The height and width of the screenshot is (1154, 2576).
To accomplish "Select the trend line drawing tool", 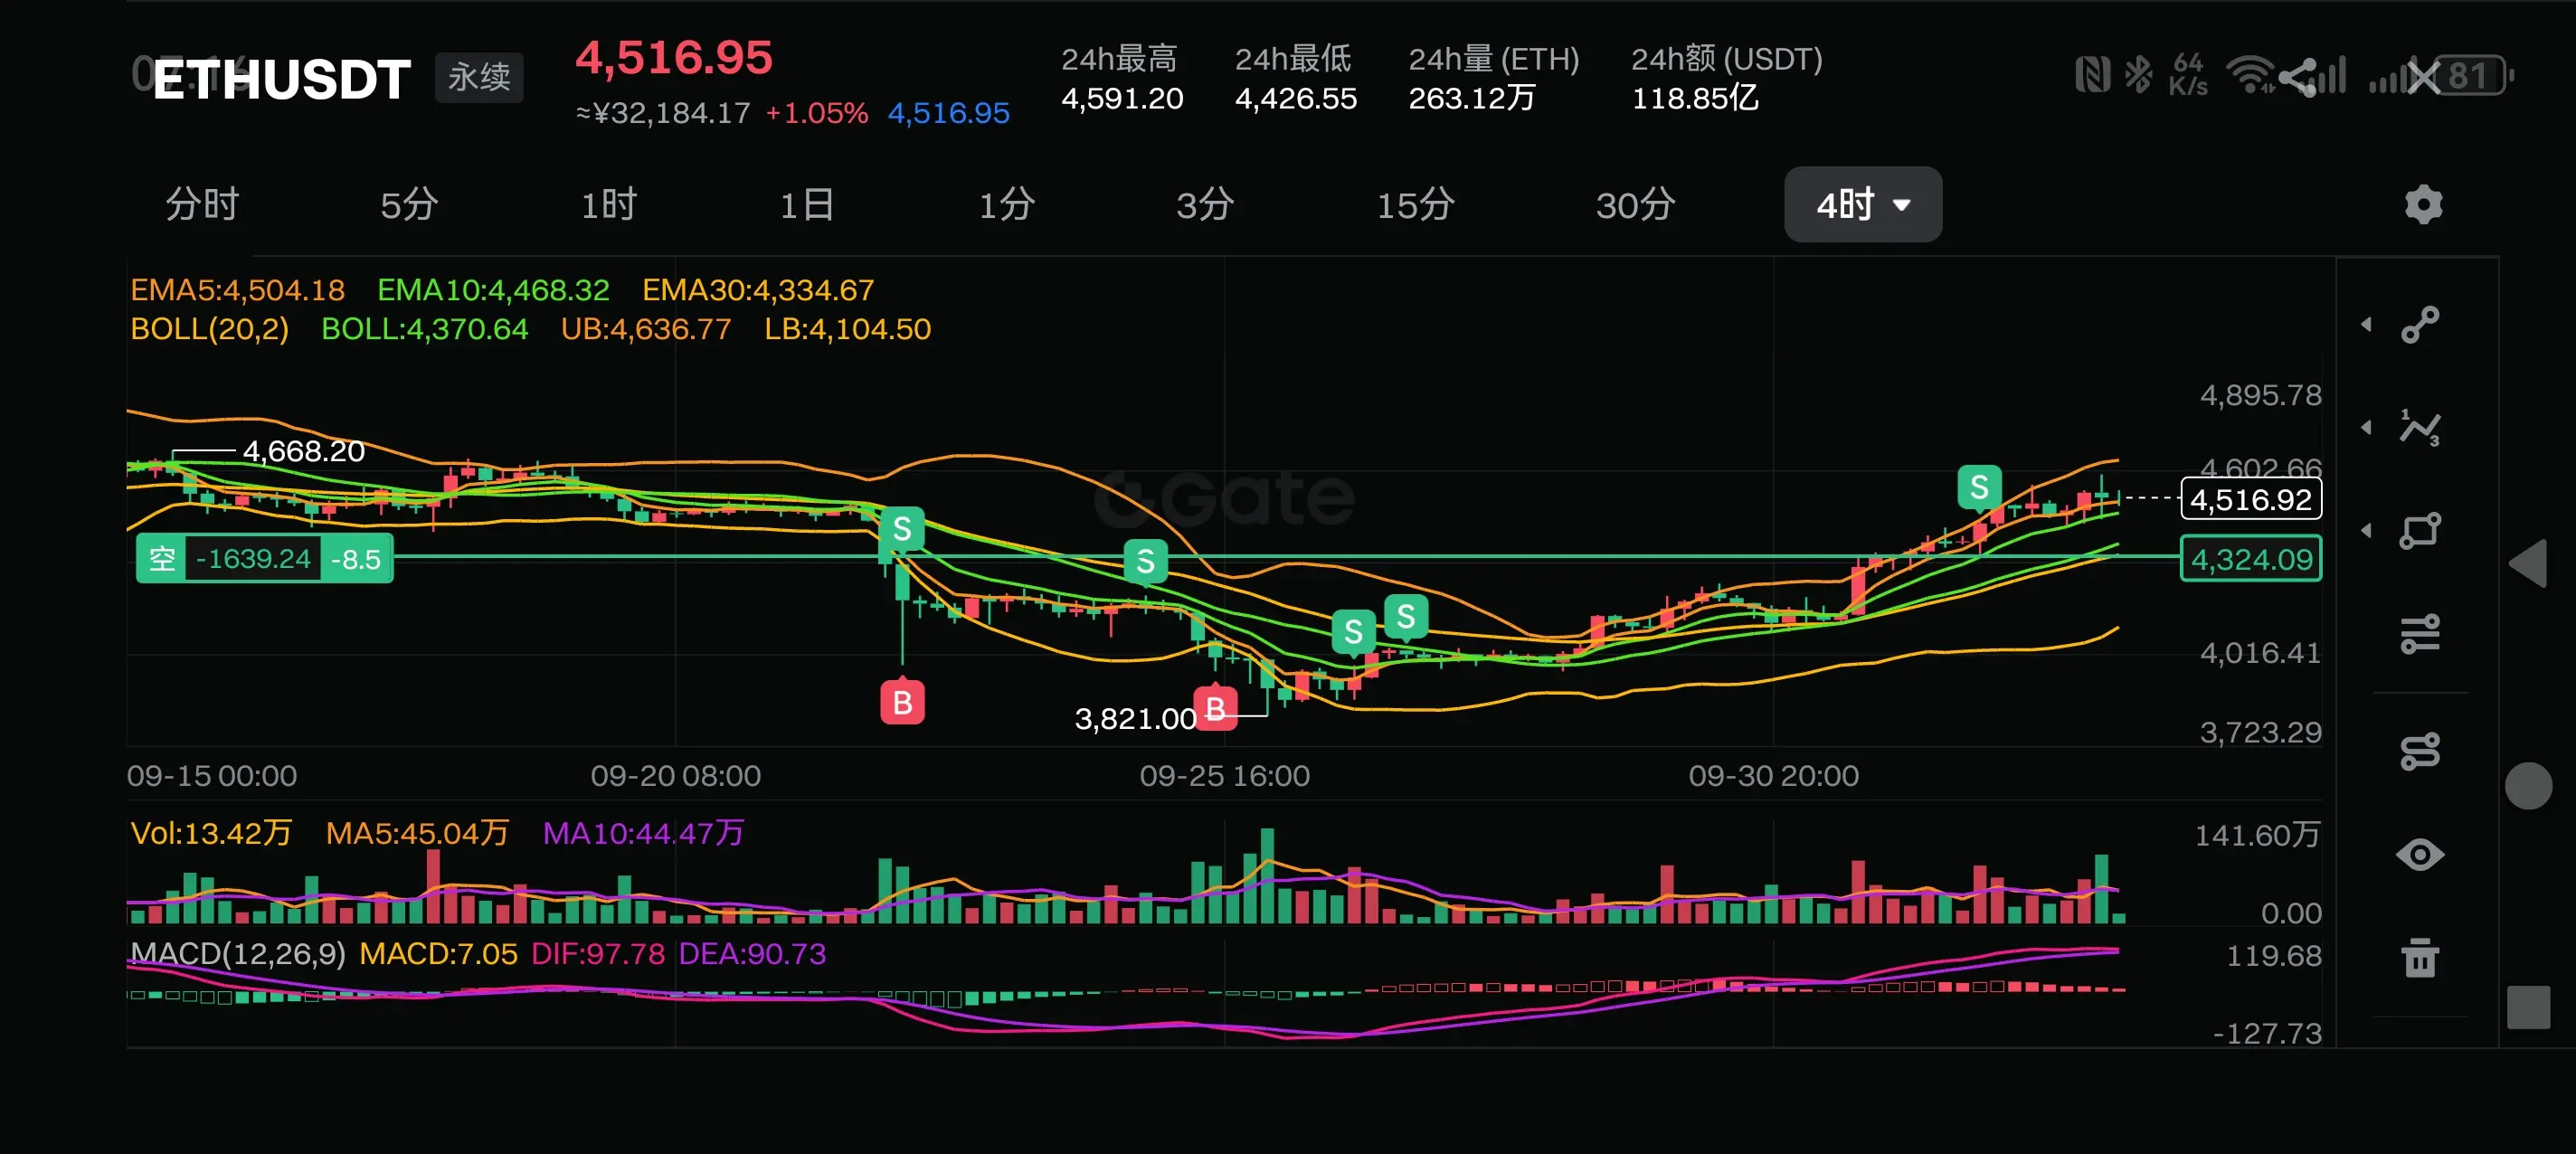I will (2420, 325).
